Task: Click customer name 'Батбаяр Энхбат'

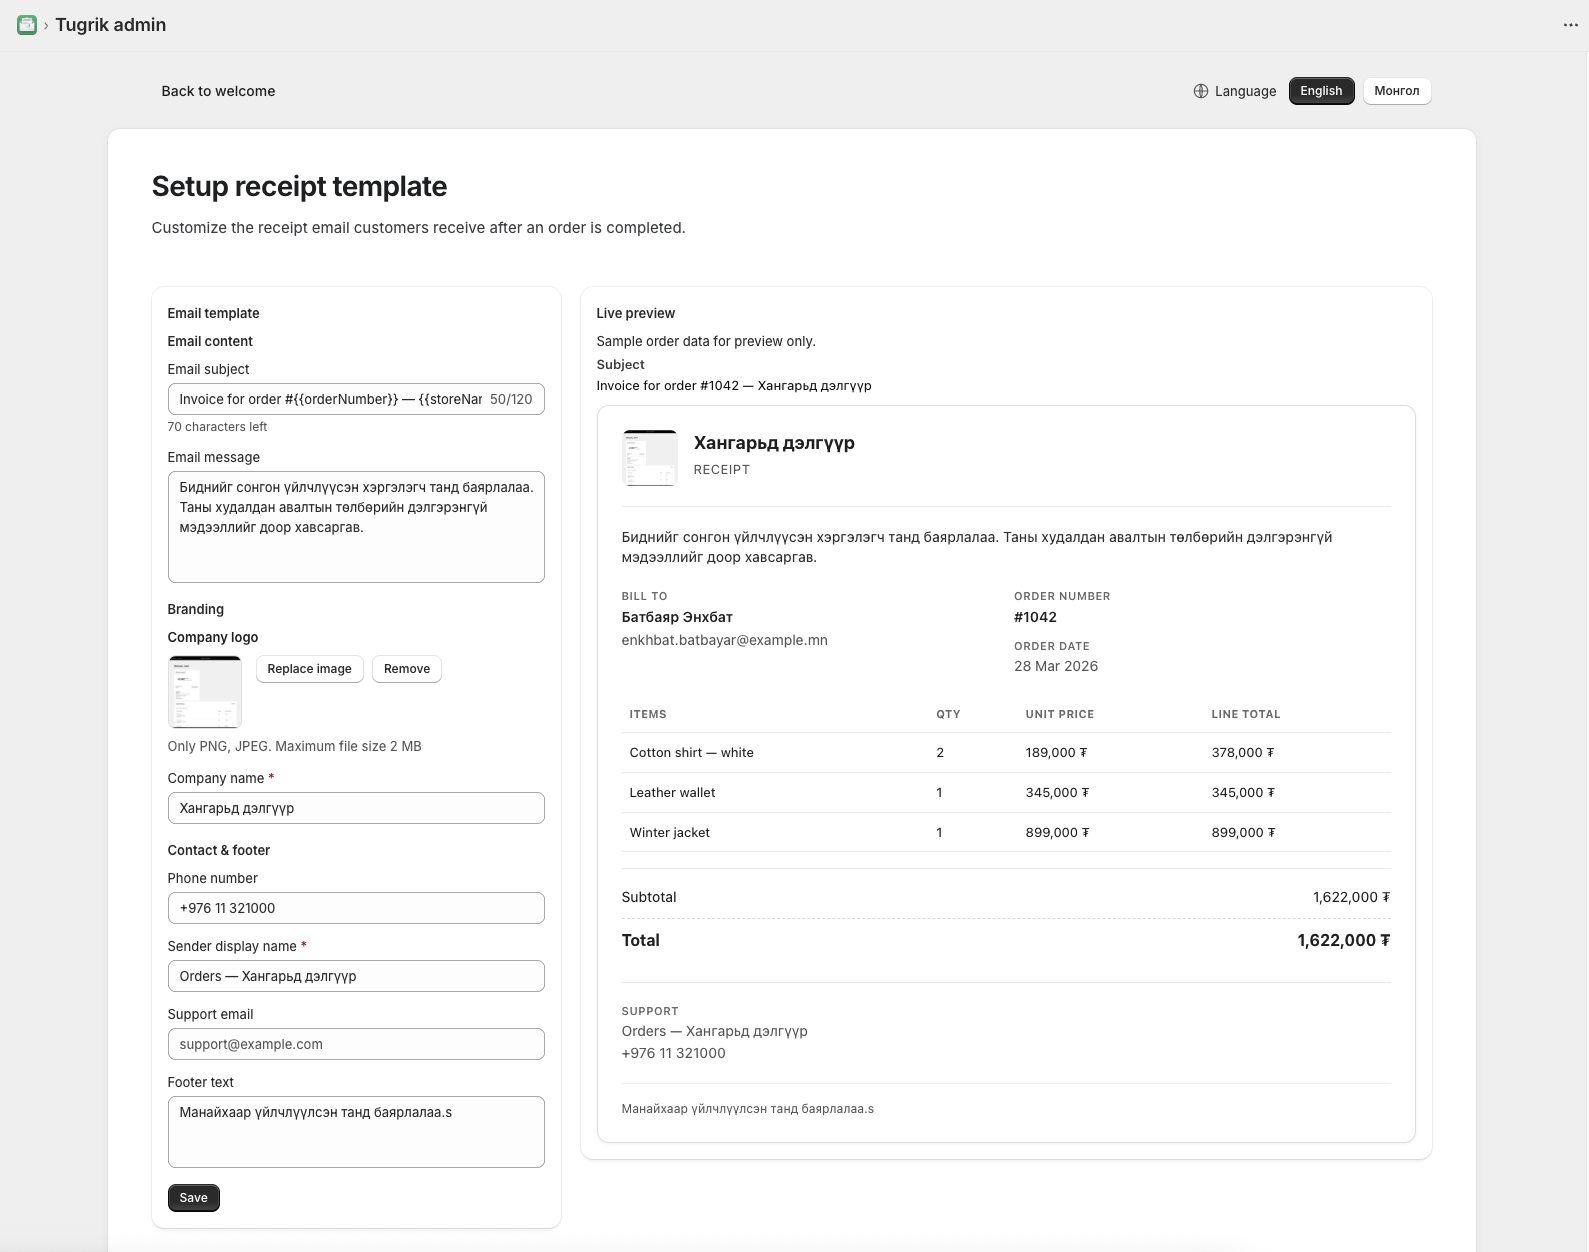Action: [677, 618]
